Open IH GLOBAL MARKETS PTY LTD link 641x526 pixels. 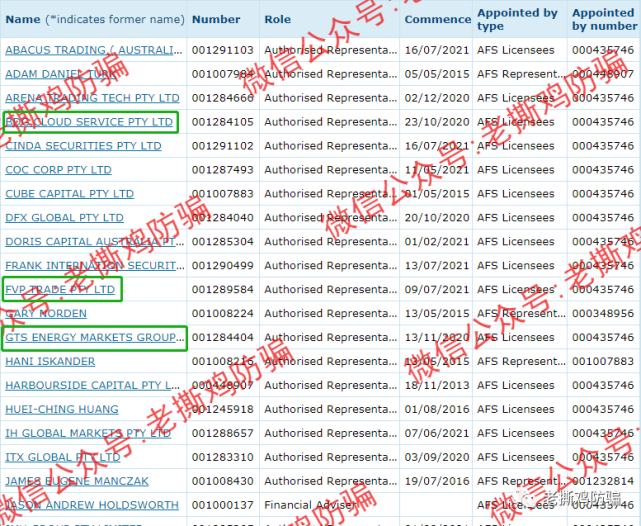(x=88, y=433)
